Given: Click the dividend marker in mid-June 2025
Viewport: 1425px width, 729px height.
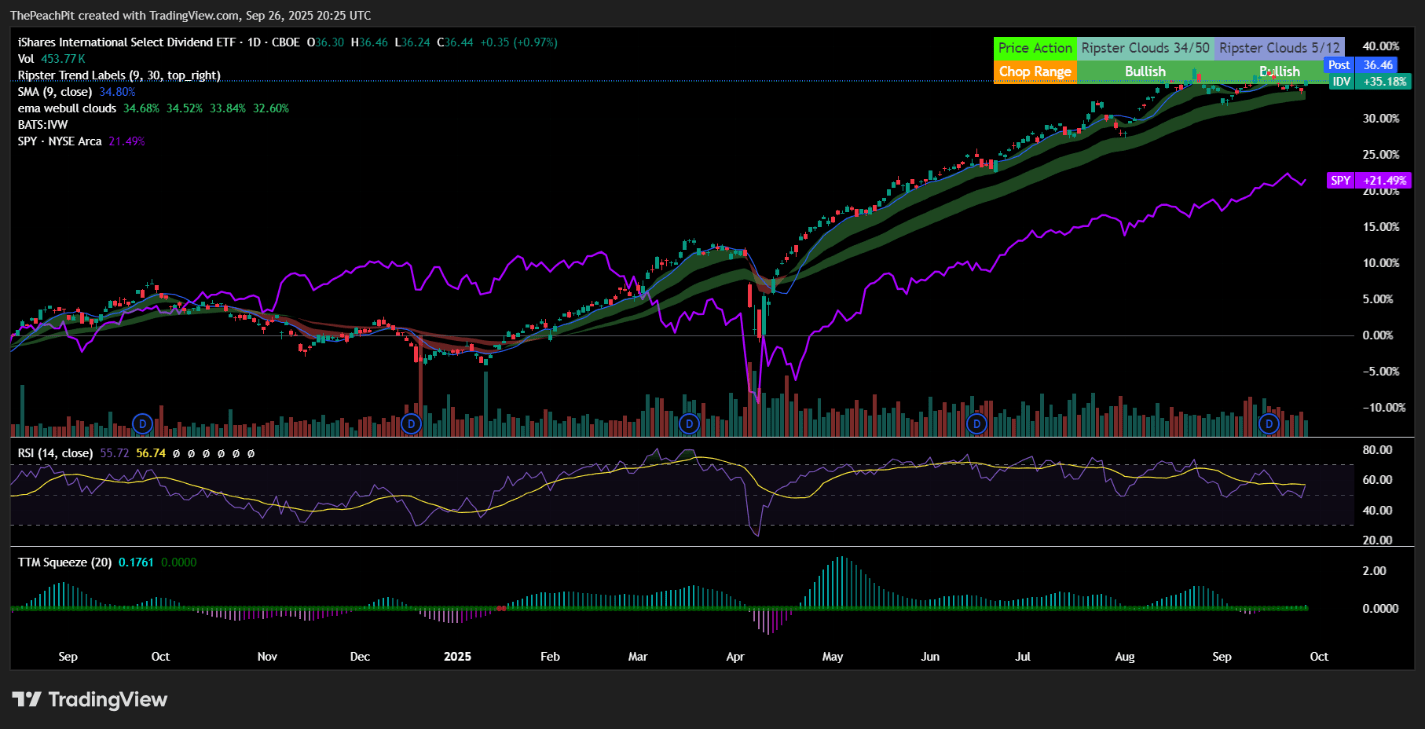Looking at the screenshot, I should click(977, 424).
